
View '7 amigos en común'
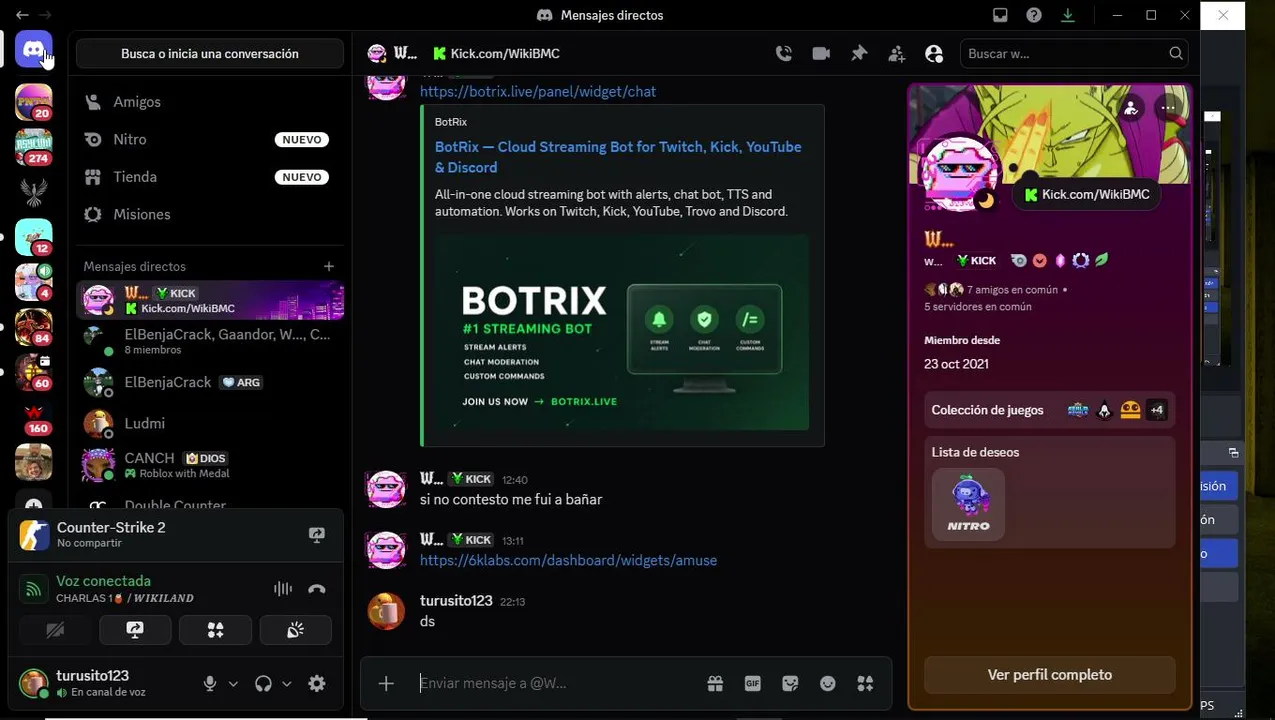1012,290
